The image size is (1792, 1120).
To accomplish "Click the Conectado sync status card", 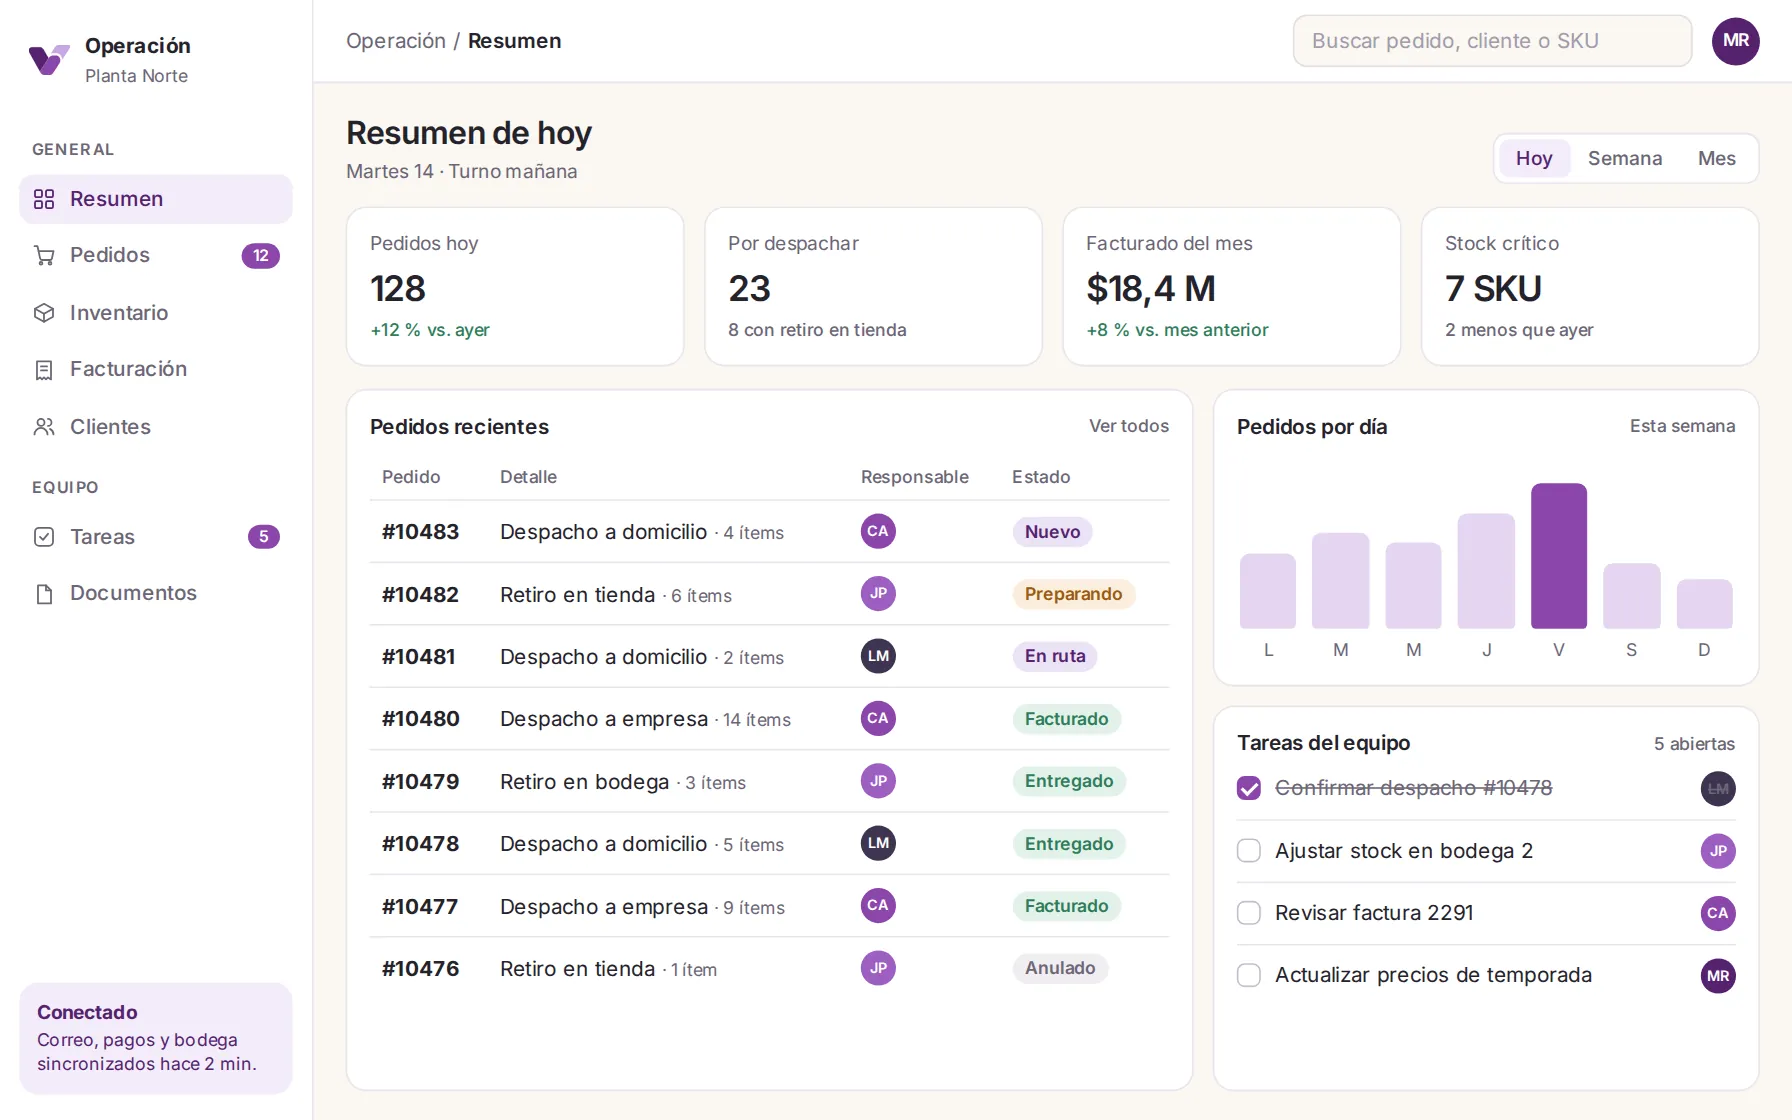I will (156, 1038).
